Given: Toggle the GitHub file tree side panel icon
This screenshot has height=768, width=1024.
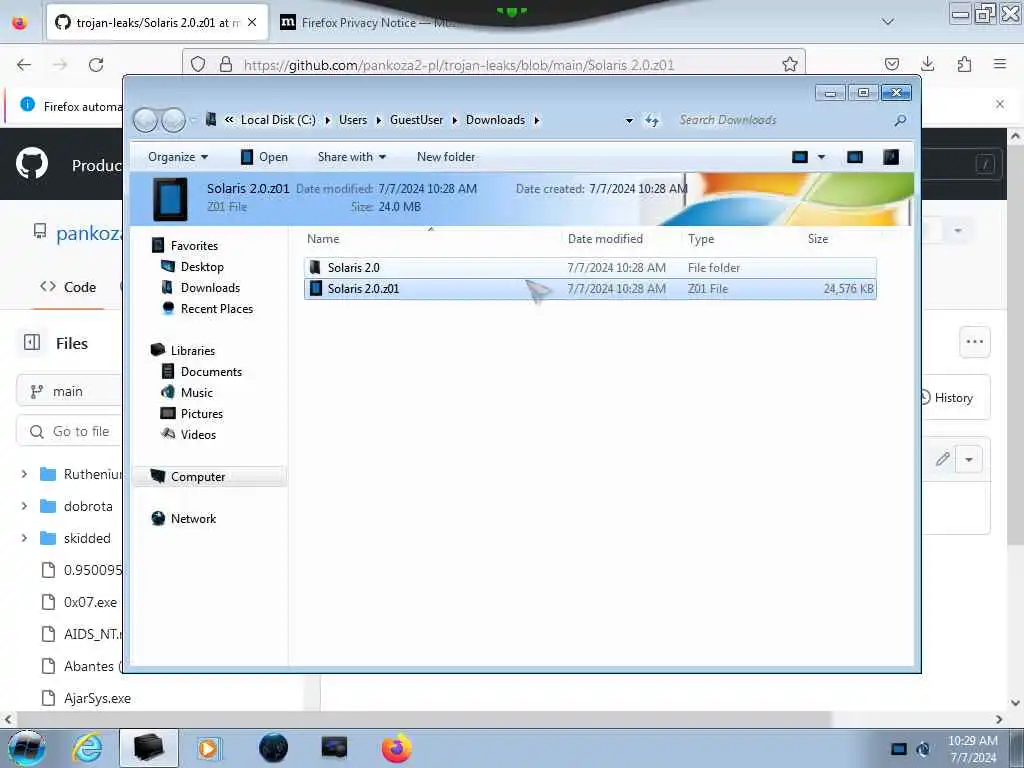Looking at the screenshot, I should 32,342.
